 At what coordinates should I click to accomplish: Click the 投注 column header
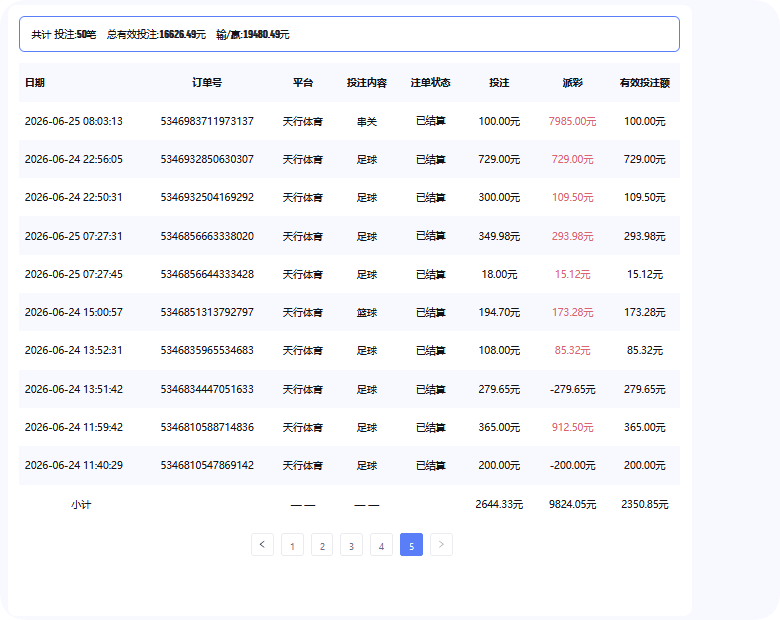(x=499, y=83)
